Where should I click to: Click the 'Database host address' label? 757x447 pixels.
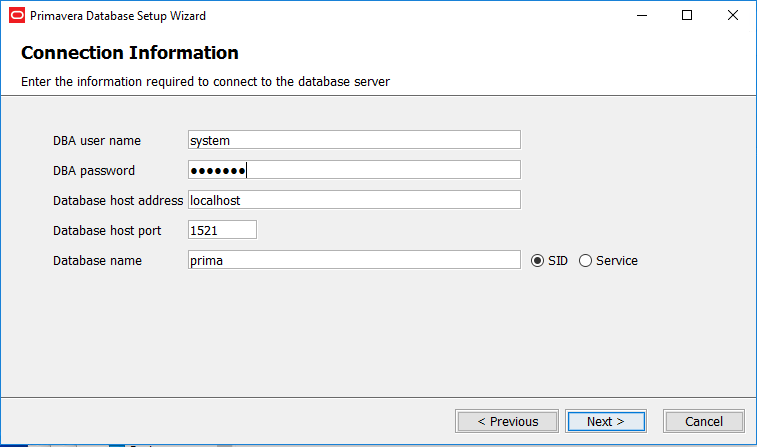tap(118, 200)
